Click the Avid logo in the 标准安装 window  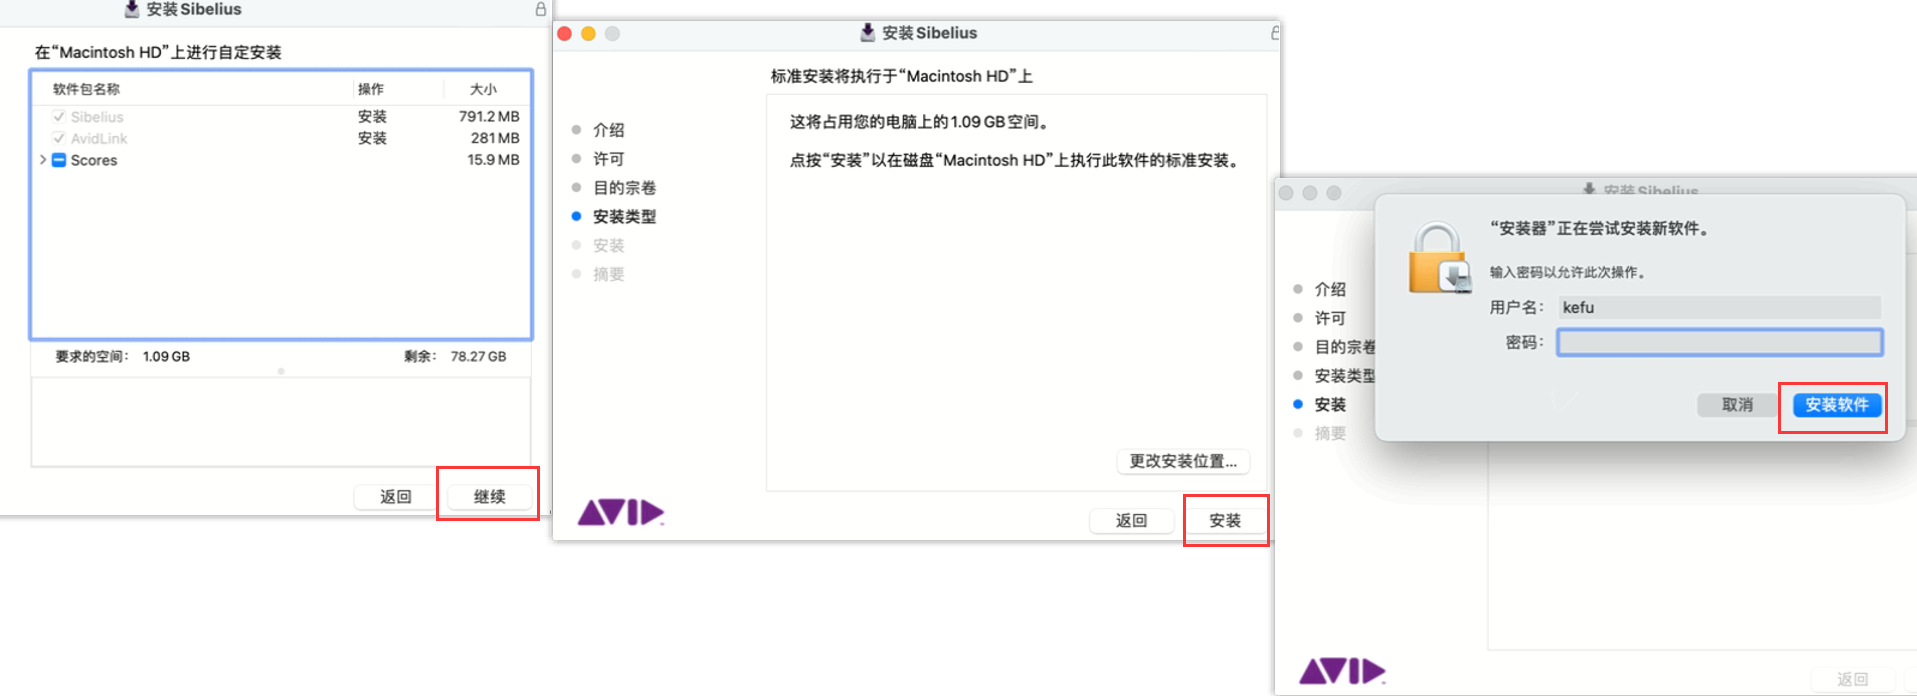coord(620,513)
